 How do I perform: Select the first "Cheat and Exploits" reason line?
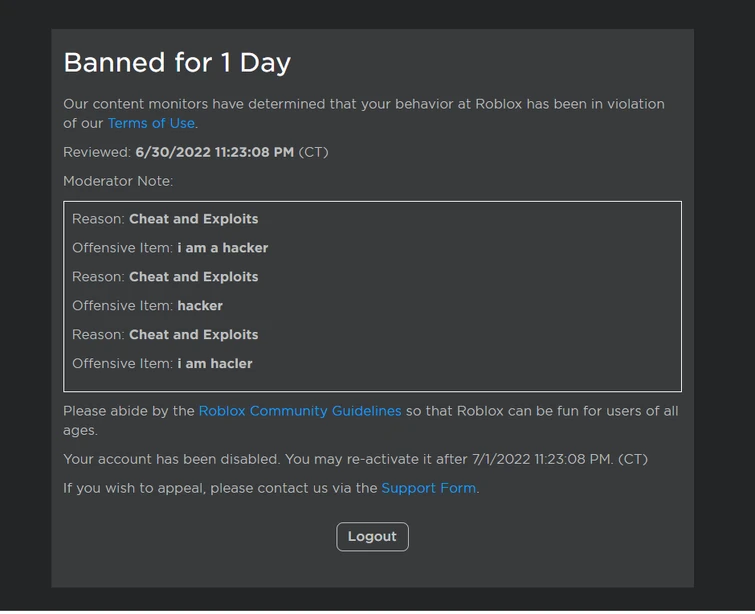pyautogui.click(x=193, y=219)
